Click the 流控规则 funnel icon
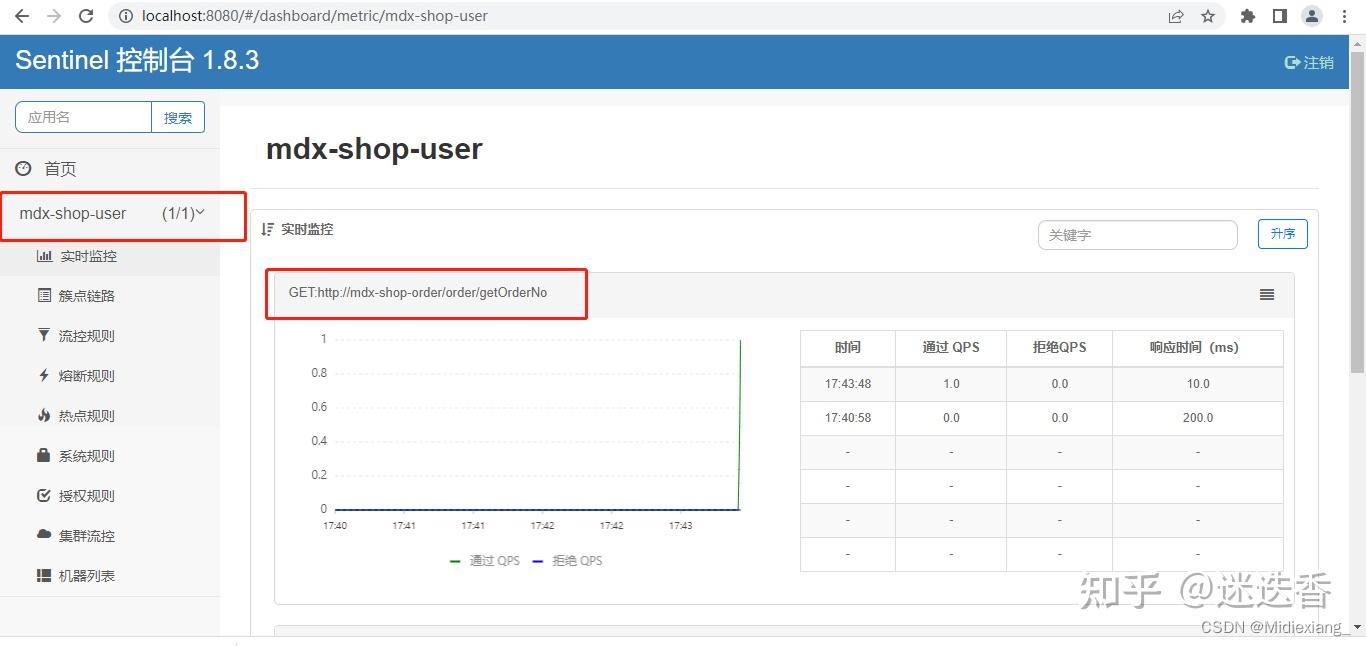The width and height of the screenshot is (1366, 646). tap(42, 335)
